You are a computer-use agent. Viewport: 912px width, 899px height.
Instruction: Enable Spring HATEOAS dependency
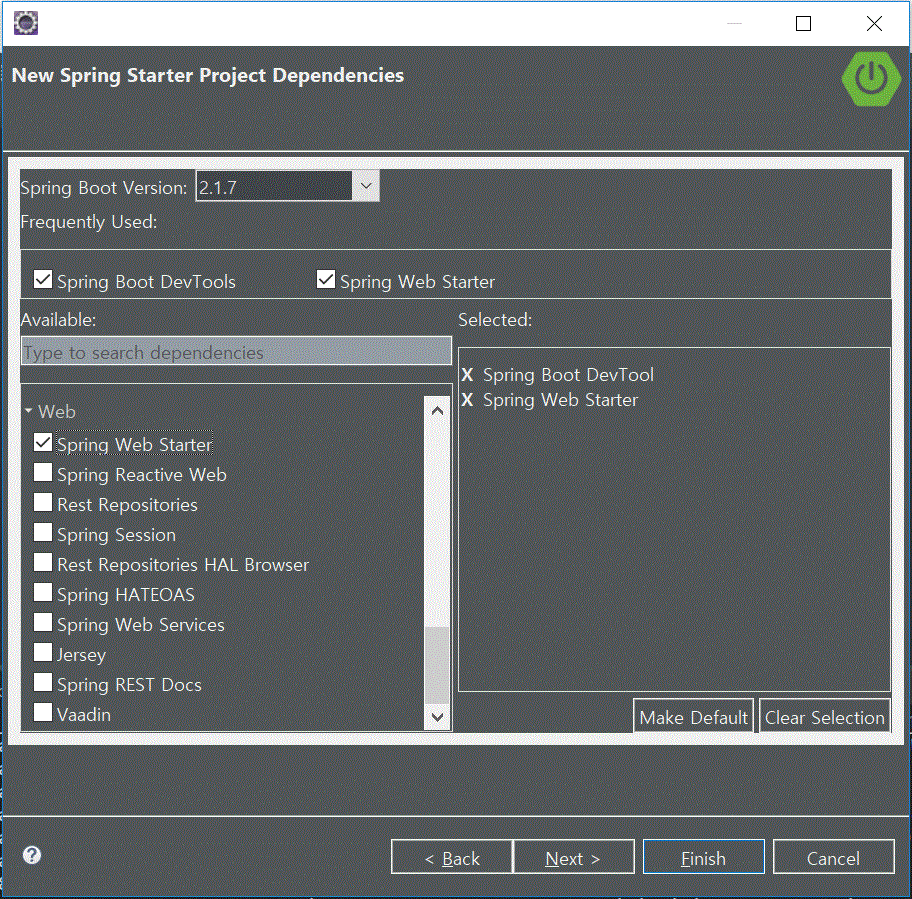[43, 593]
